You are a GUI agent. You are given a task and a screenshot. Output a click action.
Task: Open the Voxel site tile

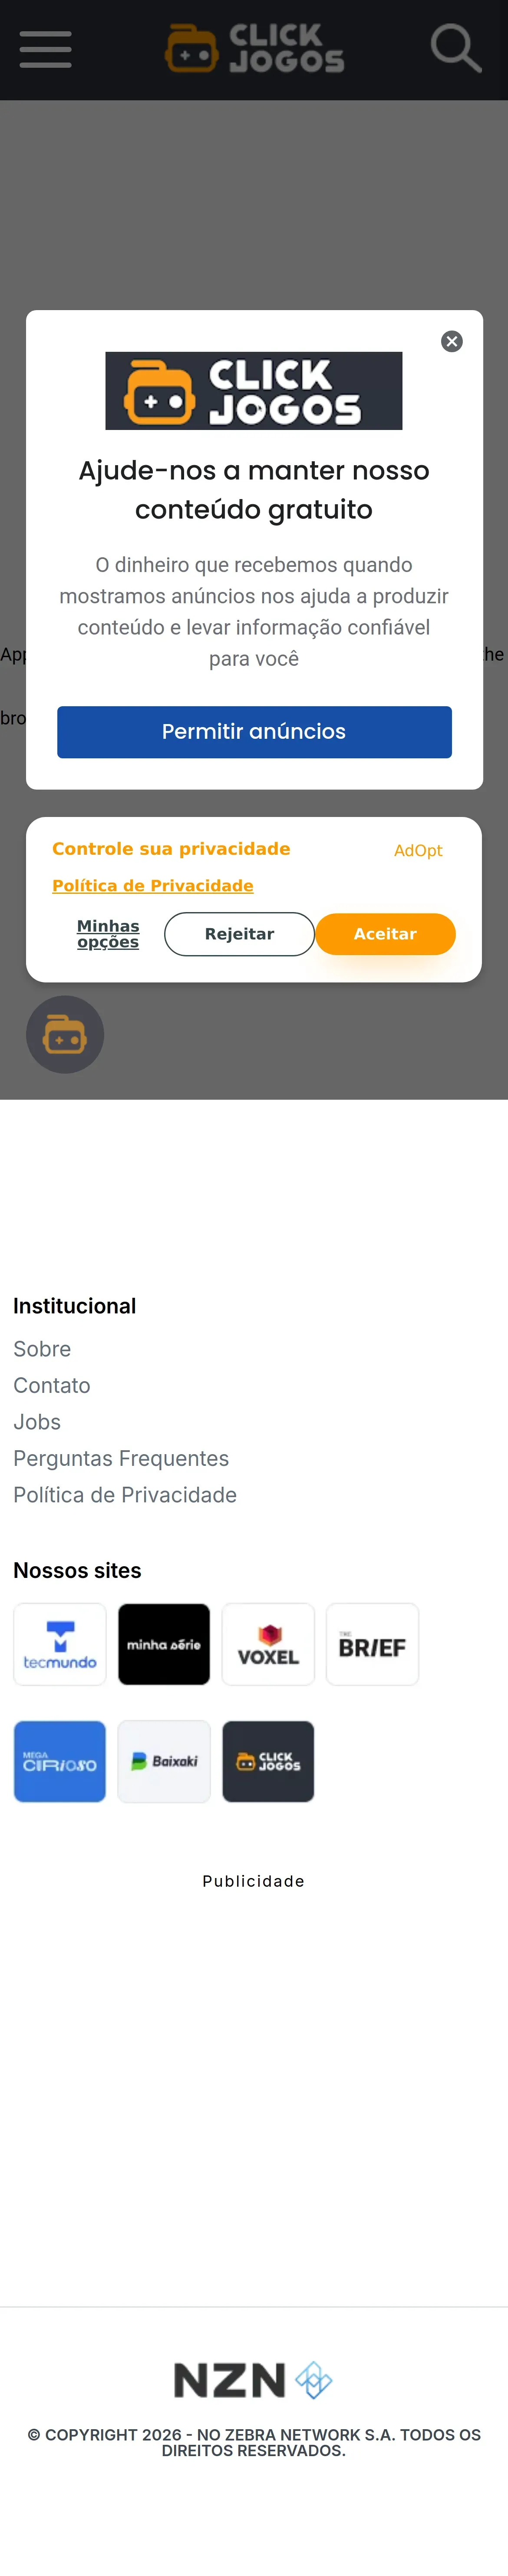[268, 1645]
